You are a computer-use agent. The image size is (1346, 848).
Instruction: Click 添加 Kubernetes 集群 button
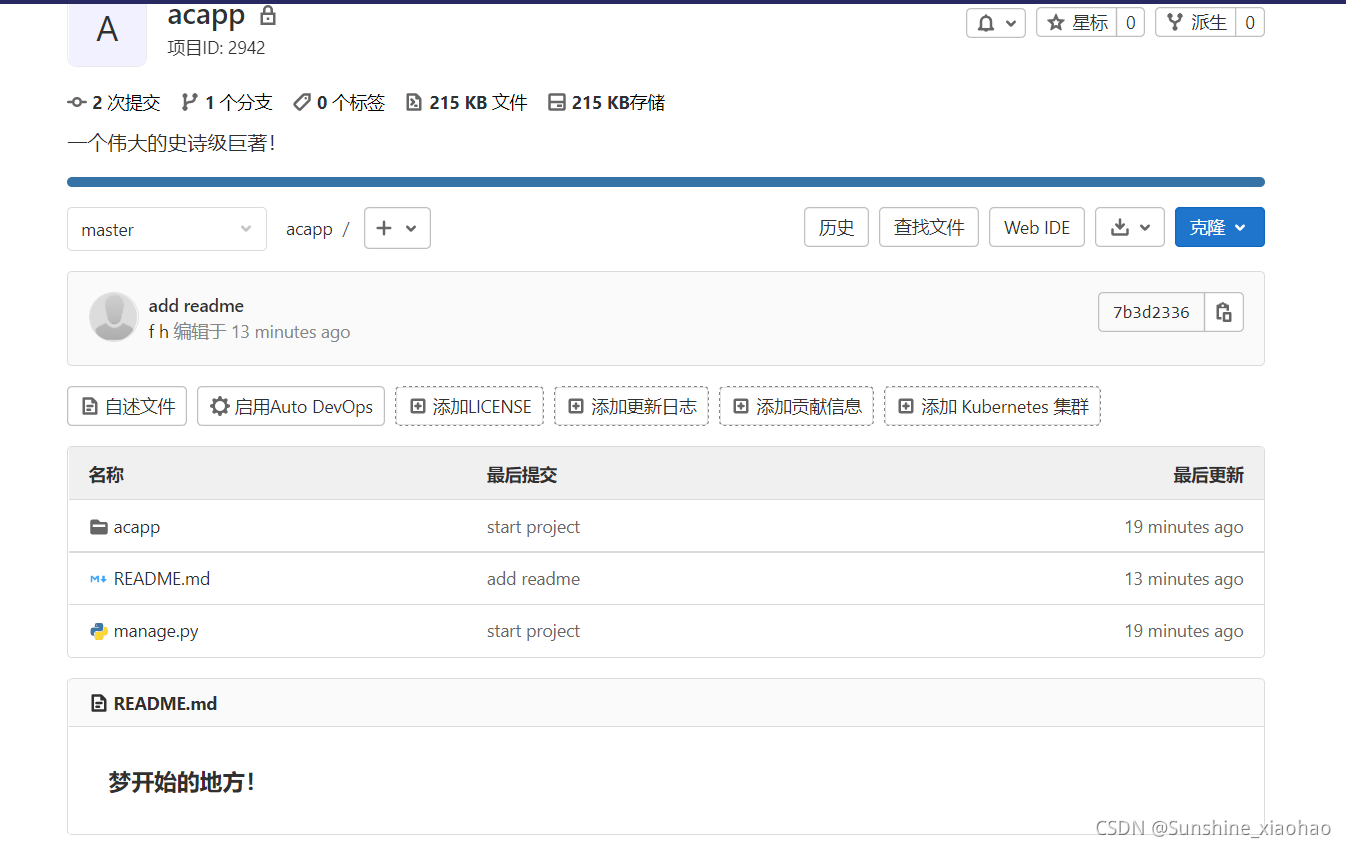point(993,406)
